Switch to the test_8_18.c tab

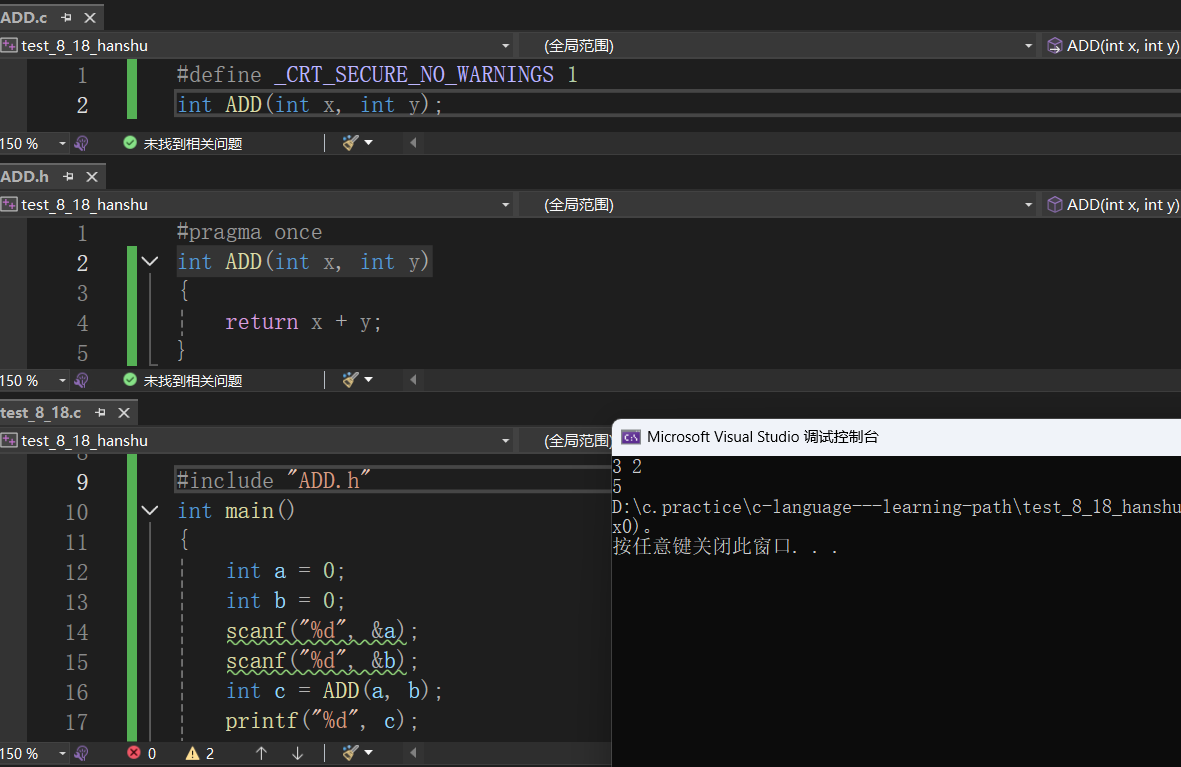[x=41, y=413]
